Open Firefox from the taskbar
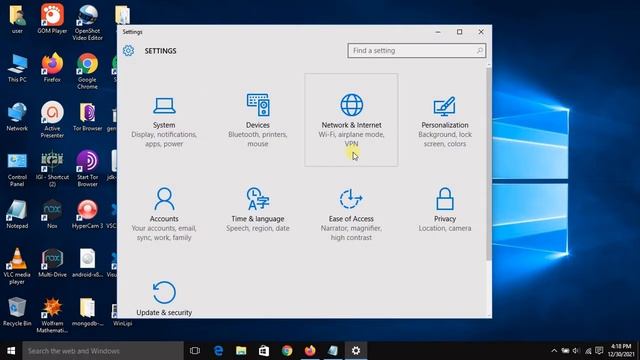The width and height of the screenshot is (640, 360). click(310, 351)
